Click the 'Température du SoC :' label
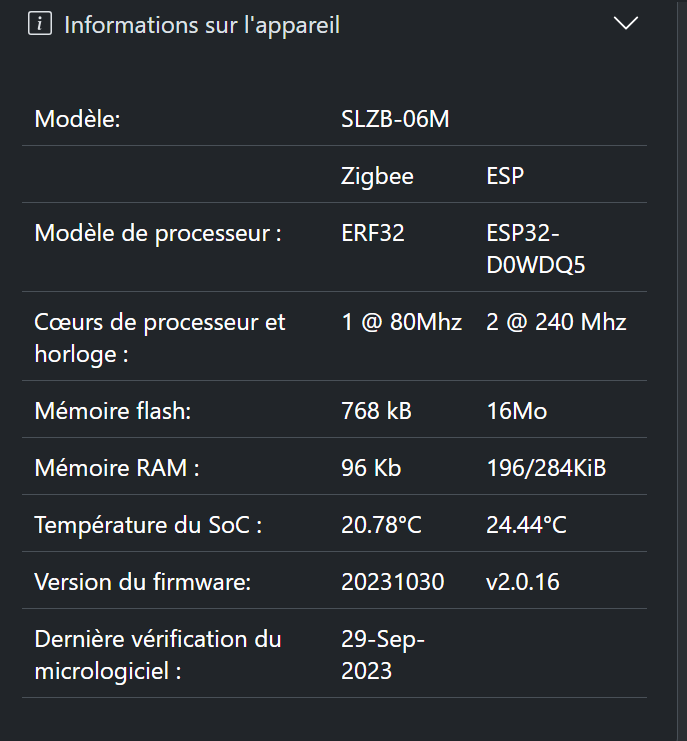Viewport: 687px width, 741px height. [x=148, y=525]
